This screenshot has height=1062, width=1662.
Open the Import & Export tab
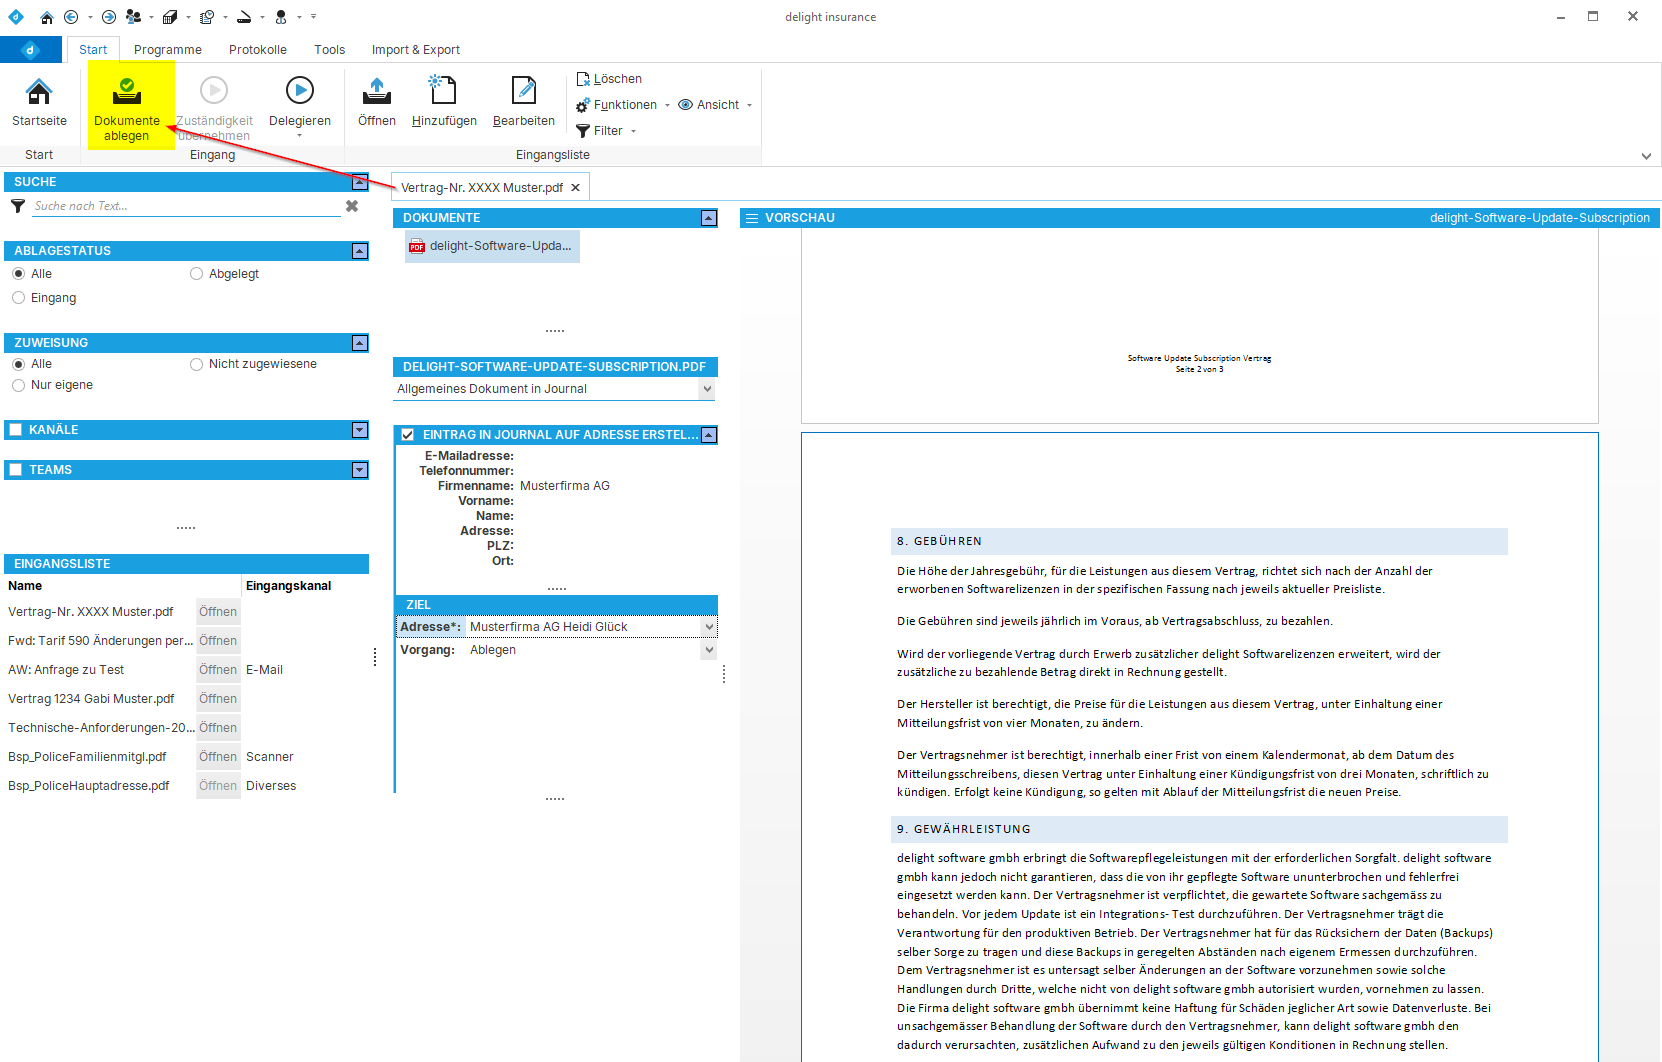tap(415, 50)
